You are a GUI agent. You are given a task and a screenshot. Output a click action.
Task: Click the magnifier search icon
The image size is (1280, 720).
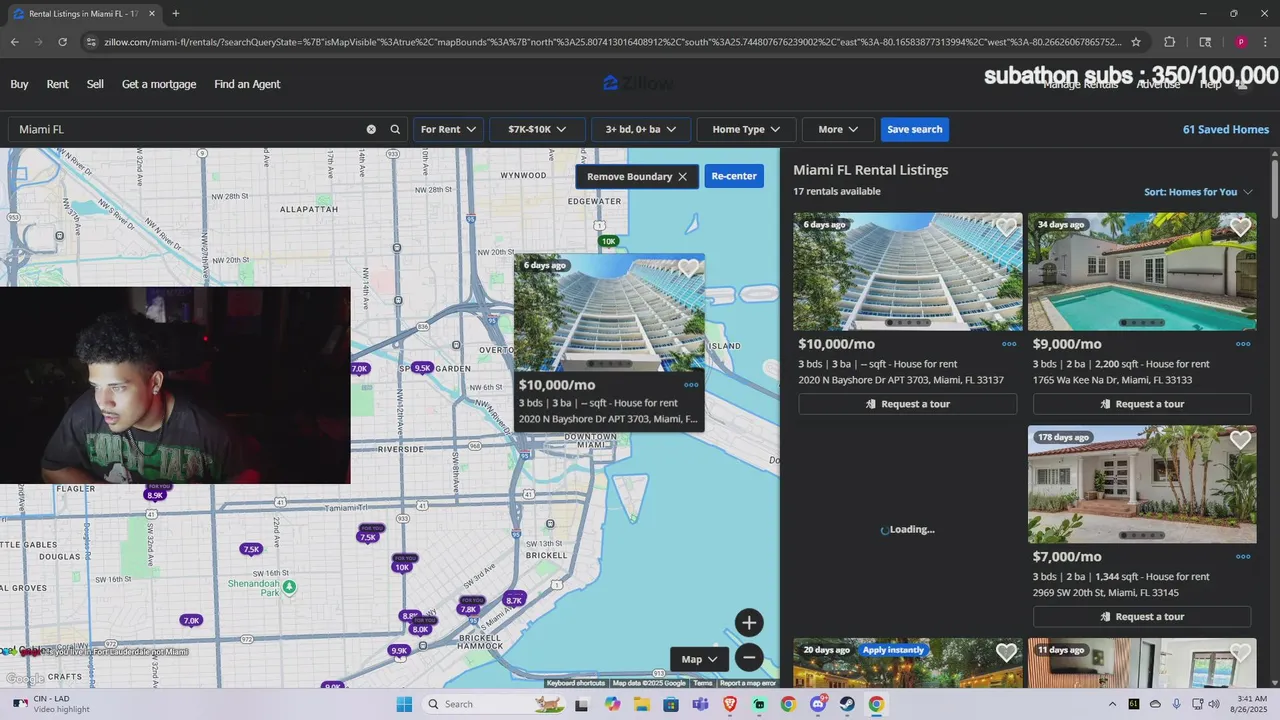click(395, 129)
